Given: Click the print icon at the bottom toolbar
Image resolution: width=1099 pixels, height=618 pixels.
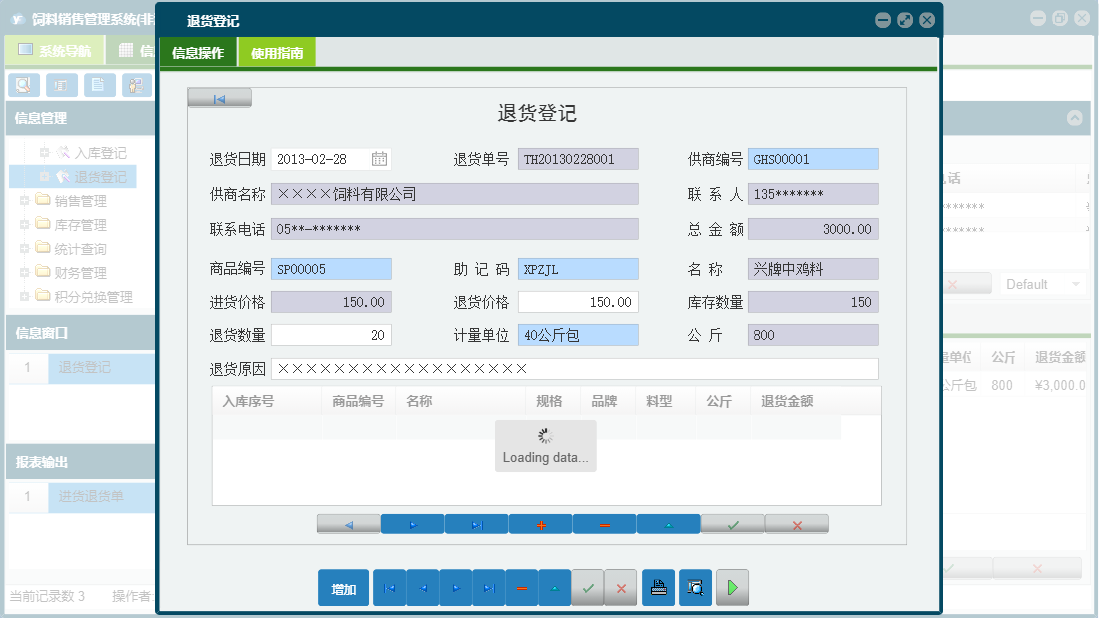Looking at the screenshot, I should [x=658, y=588].
